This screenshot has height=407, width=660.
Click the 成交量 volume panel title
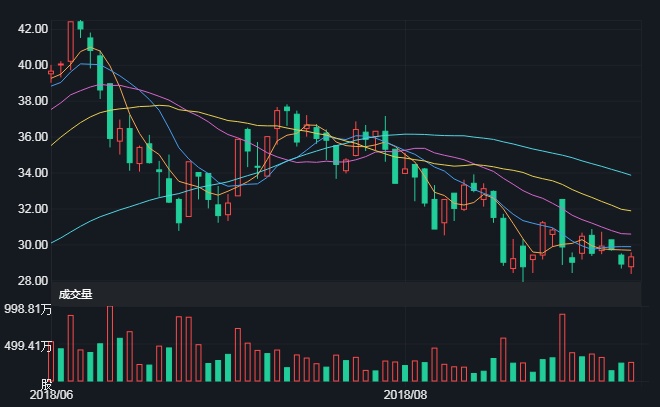(75, 294)
